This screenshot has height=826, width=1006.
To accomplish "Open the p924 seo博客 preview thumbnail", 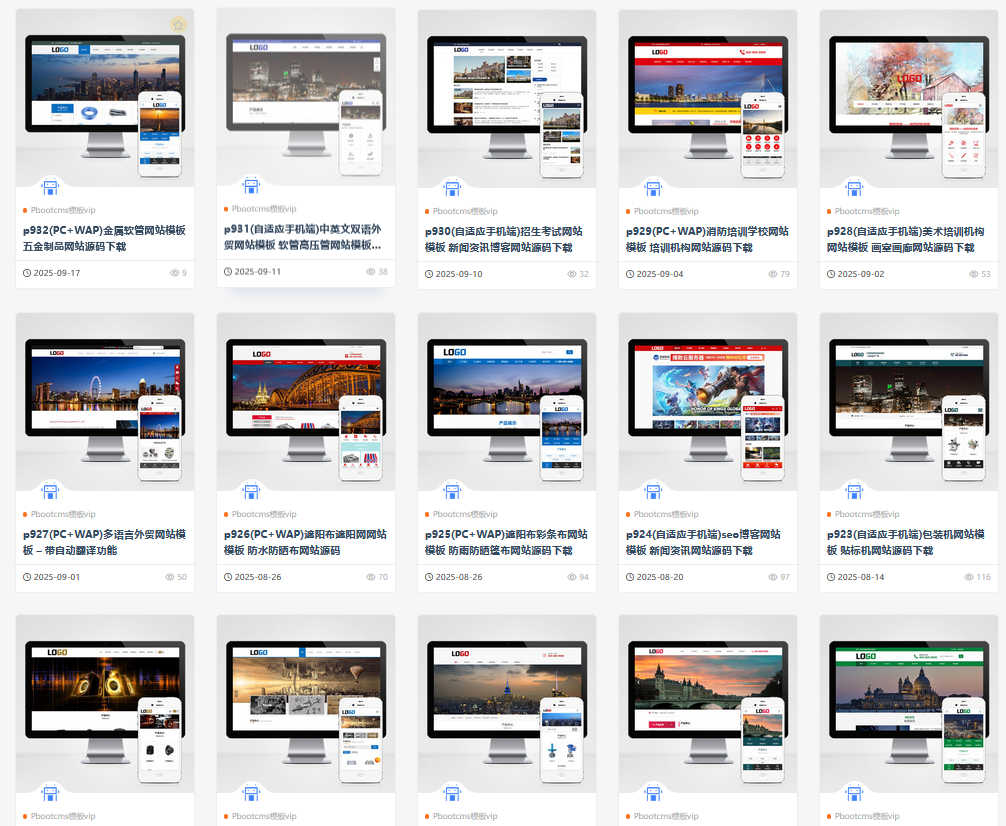I will 707,401.
